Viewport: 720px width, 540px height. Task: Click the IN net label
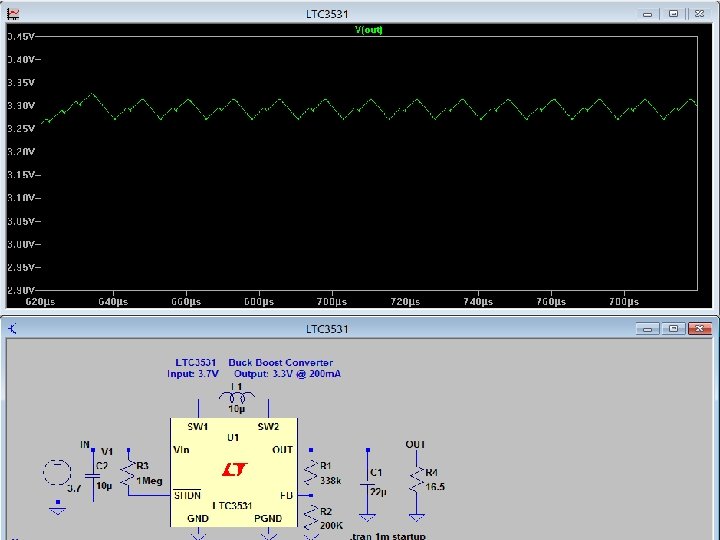click(85, 444)
